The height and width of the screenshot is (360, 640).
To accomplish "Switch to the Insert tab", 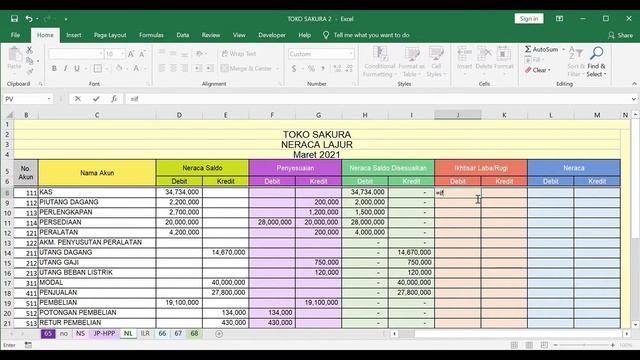I will [73, 35].
